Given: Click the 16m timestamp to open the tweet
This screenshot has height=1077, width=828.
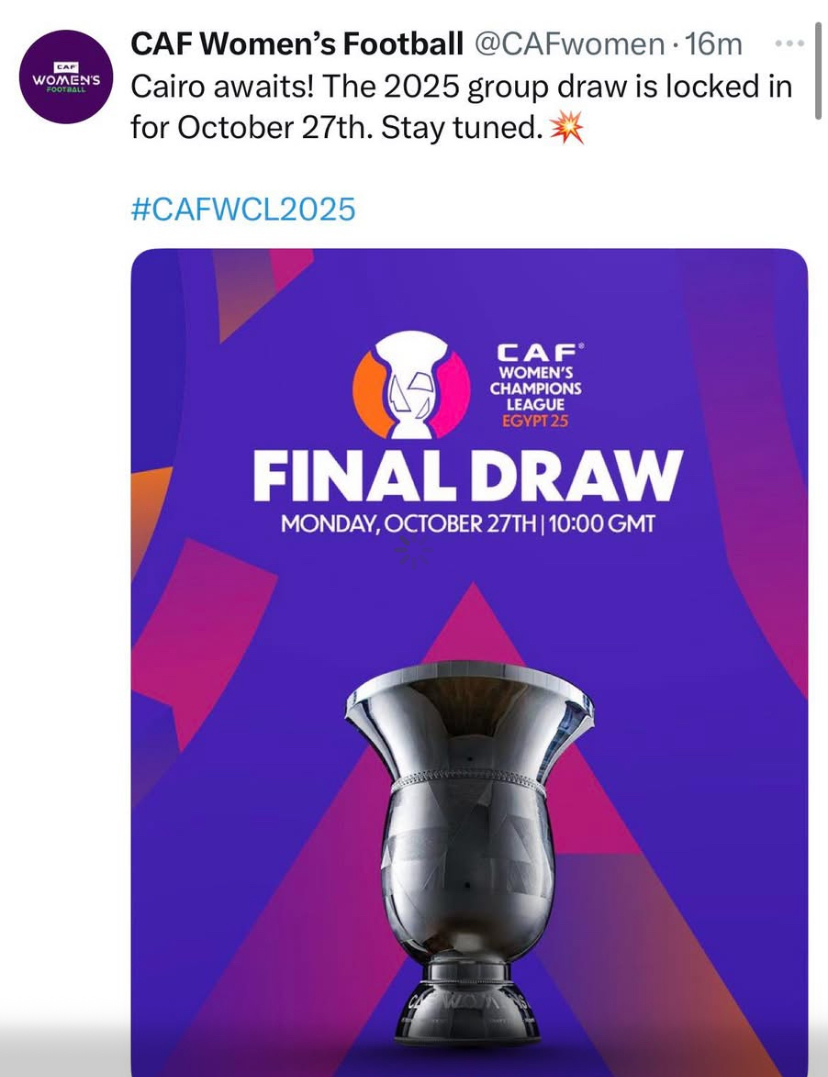Looking at the screenshot, I should 718,44.
